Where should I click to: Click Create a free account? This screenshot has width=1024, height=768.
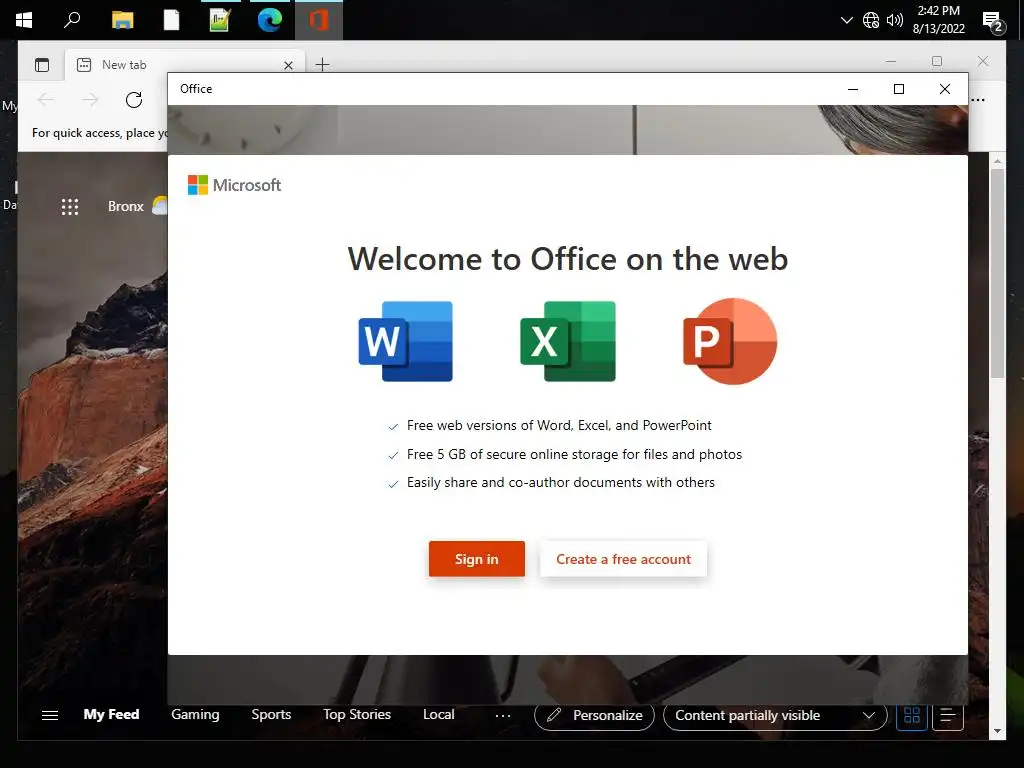[624, 559]
